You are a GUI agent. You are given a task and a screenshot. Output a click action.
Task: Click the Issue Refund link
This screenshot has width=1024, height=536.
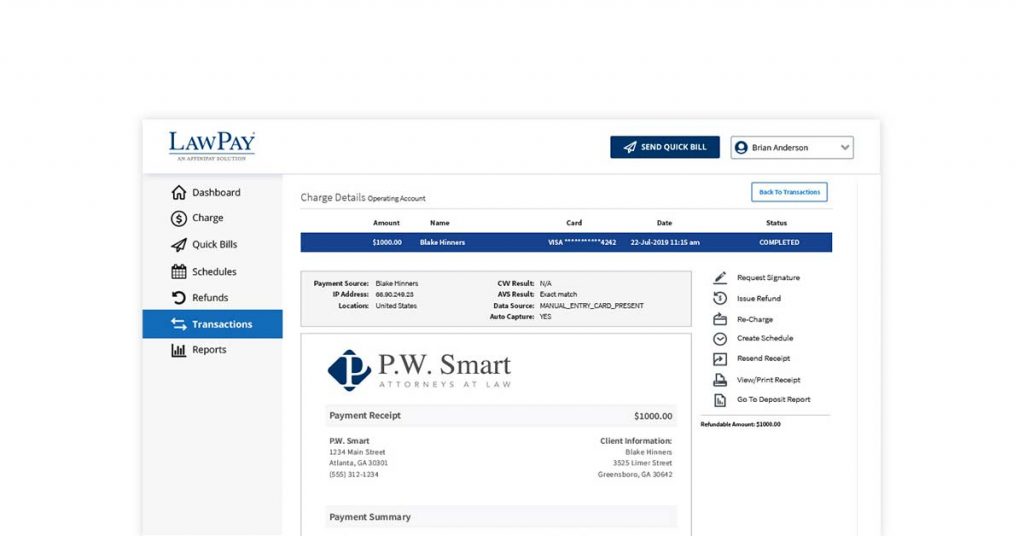point(759,298)
